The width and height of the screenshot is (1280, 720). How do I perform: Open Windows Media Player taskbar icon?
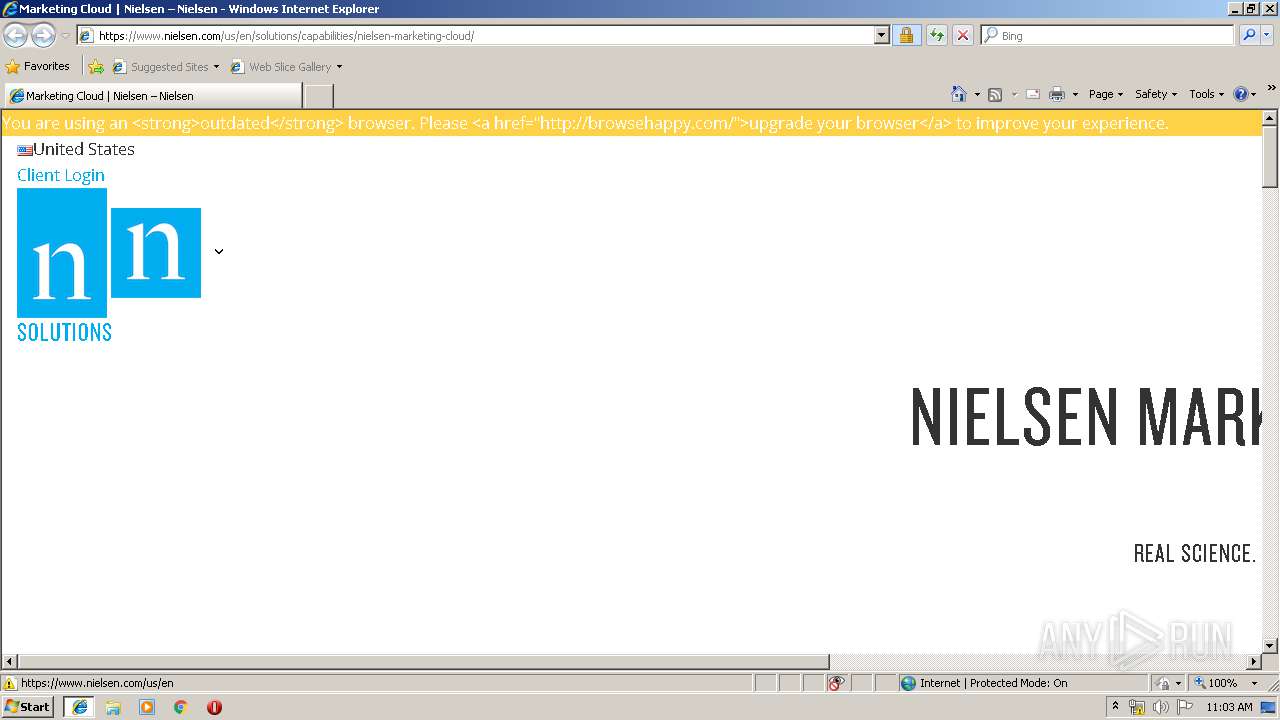tap(147, 707)
